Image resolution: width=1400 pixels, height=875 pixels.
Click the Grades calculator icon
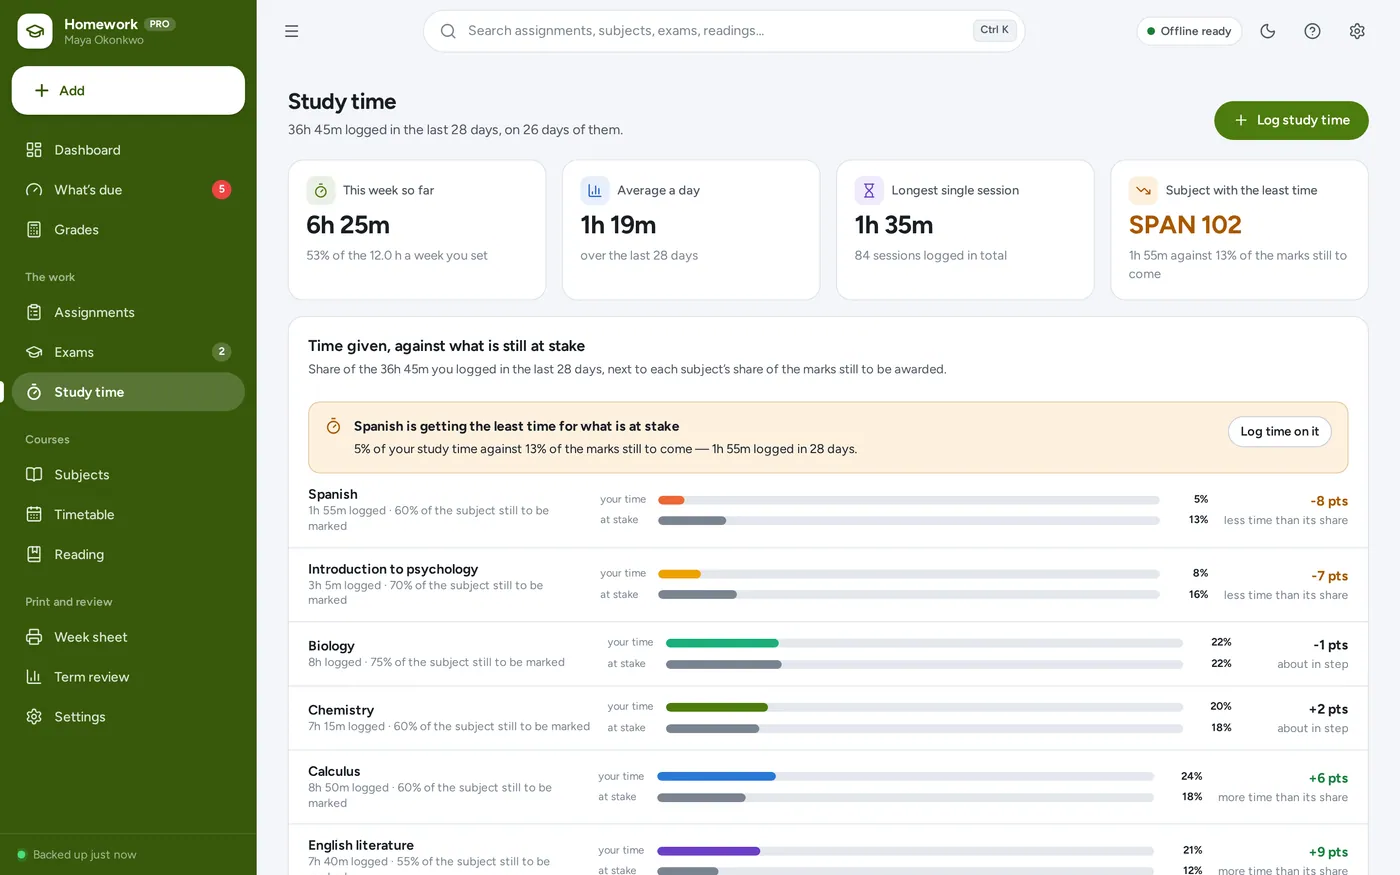tap(34, 230)
